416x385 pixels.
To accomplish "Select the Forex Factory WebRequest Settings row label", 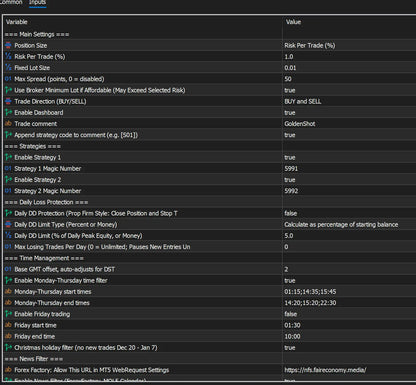I will [x=92, y=370].
